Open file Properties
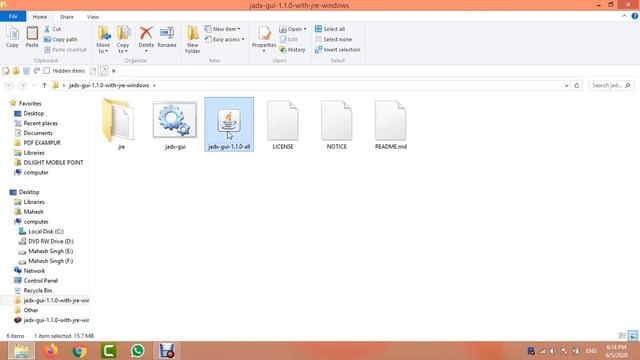This screenshot has height=360, width=640. pos(264,40)
